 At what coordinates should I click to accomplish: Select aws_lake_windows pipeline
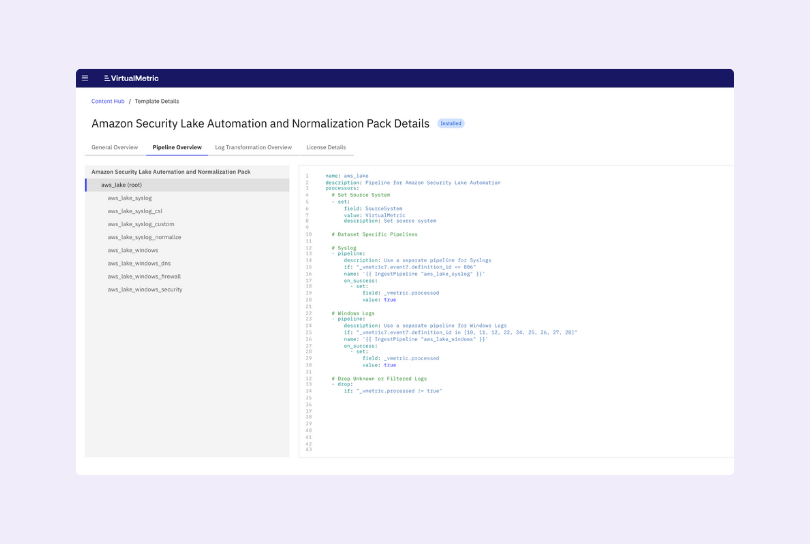(133, 250)
